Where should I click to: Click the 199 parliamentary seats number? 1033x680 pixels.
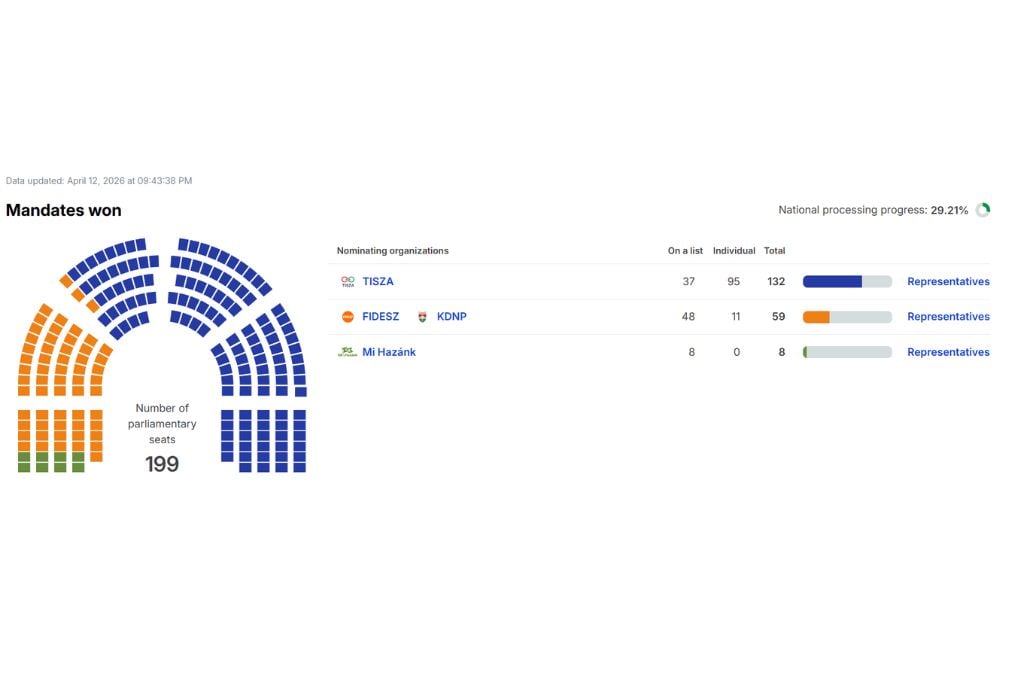162,464
